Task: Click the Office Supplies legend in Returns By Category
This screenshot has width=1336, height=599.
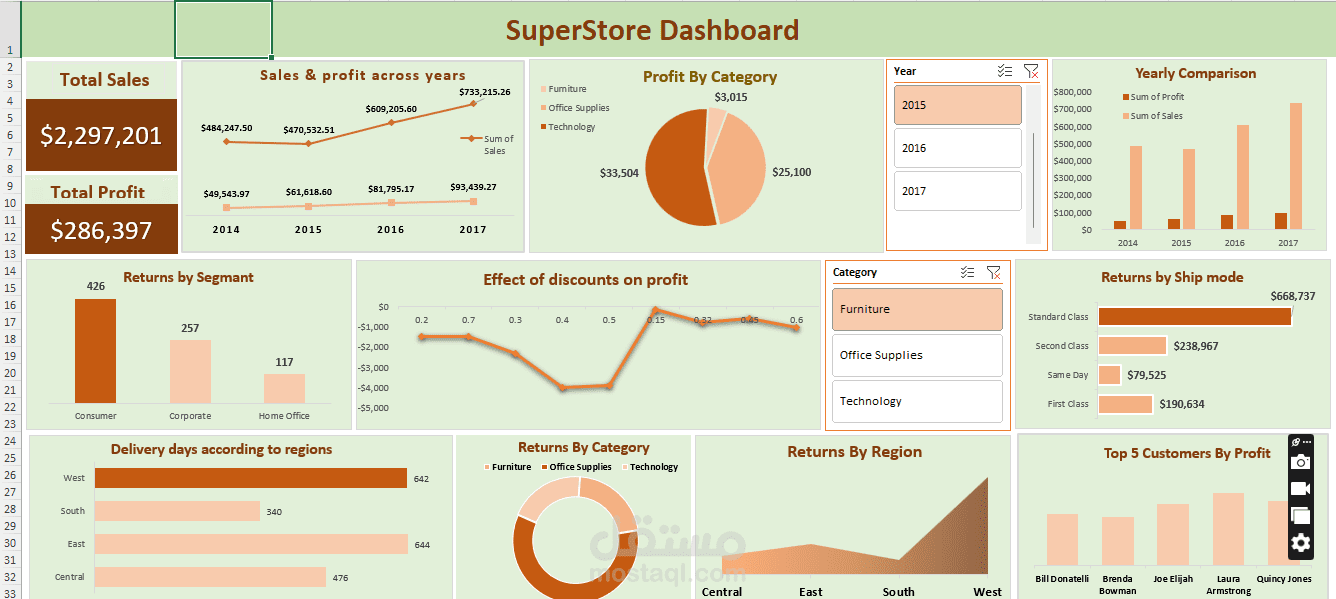Action: coord(576,467)
